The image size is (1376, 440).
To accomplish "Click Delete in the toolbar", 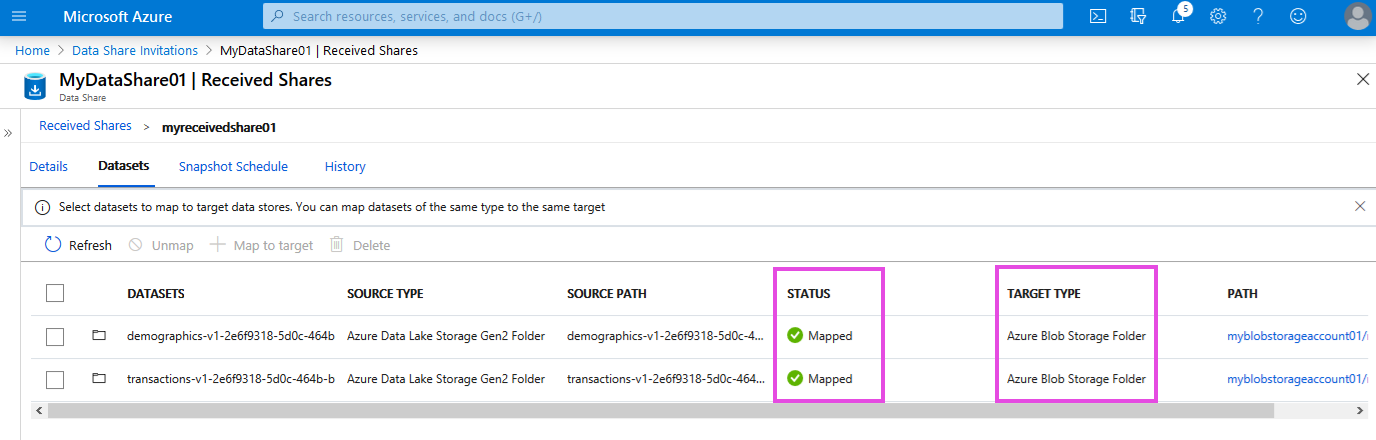I will coord(360,245).
